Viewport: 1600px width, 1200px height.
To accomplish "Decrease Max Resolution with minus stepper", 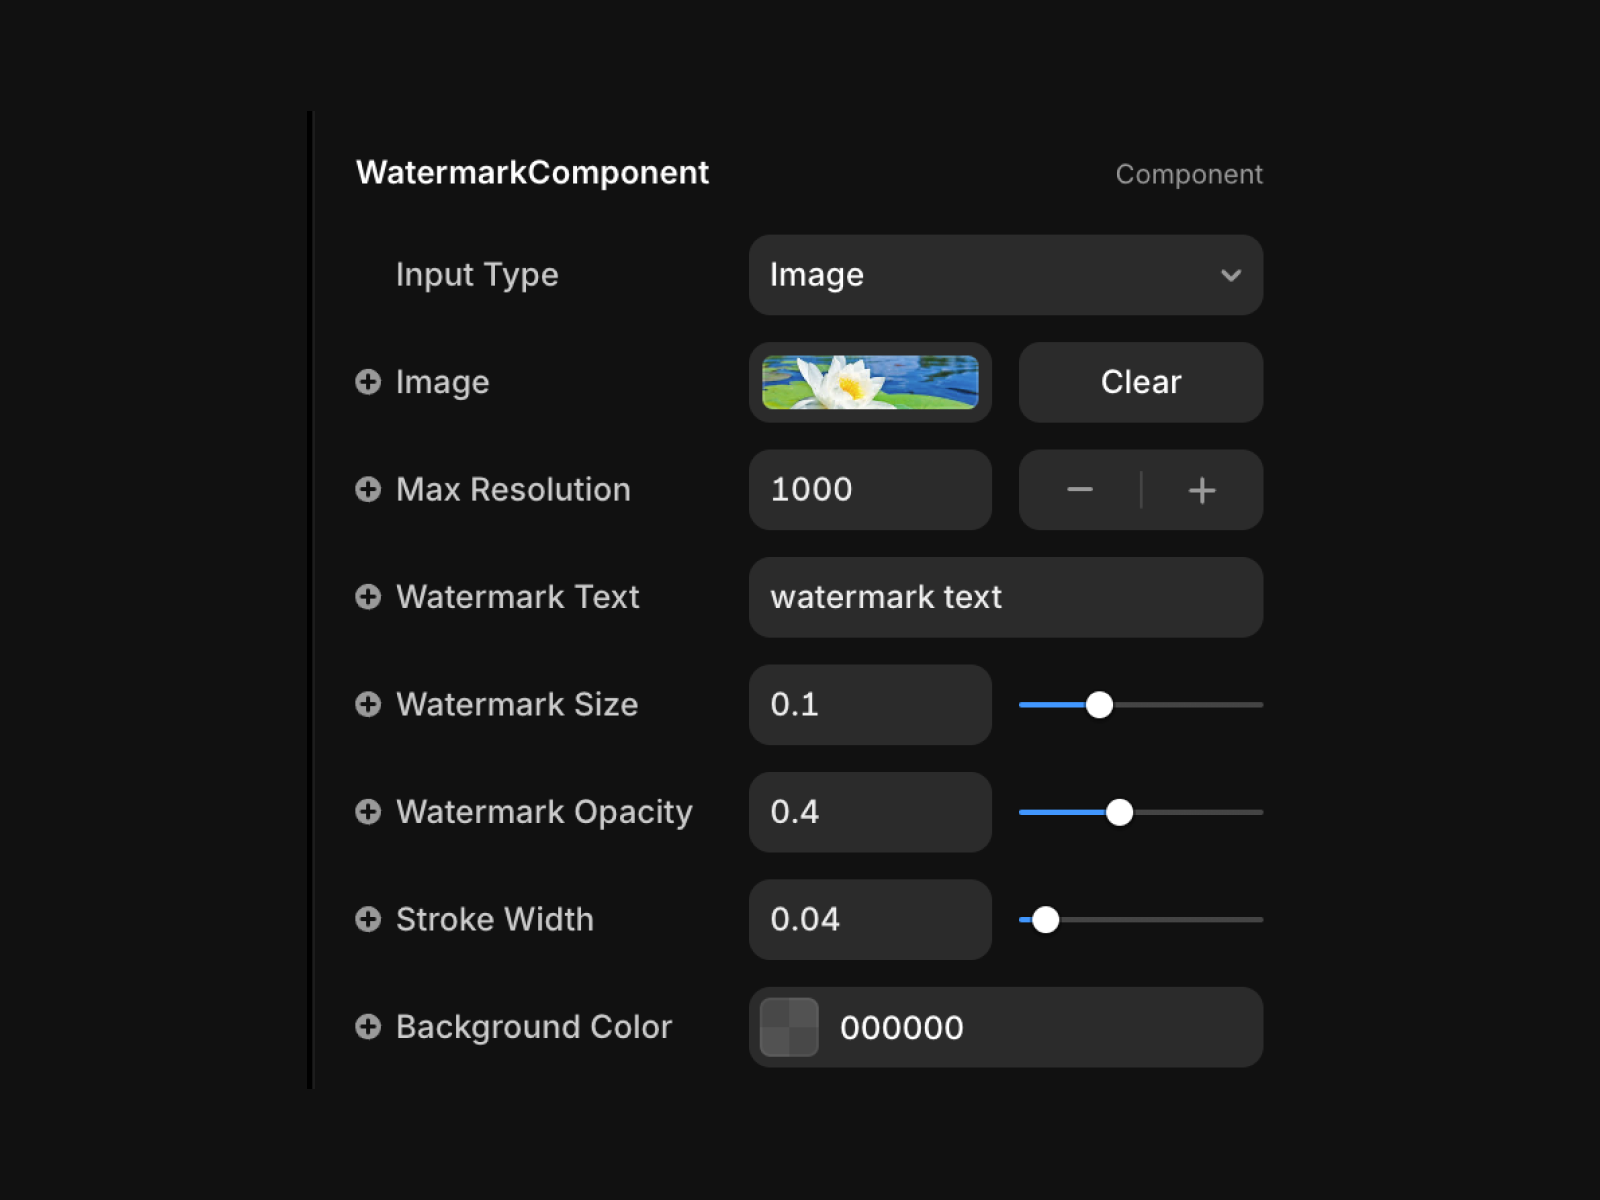I will (x=1080, y=490).
